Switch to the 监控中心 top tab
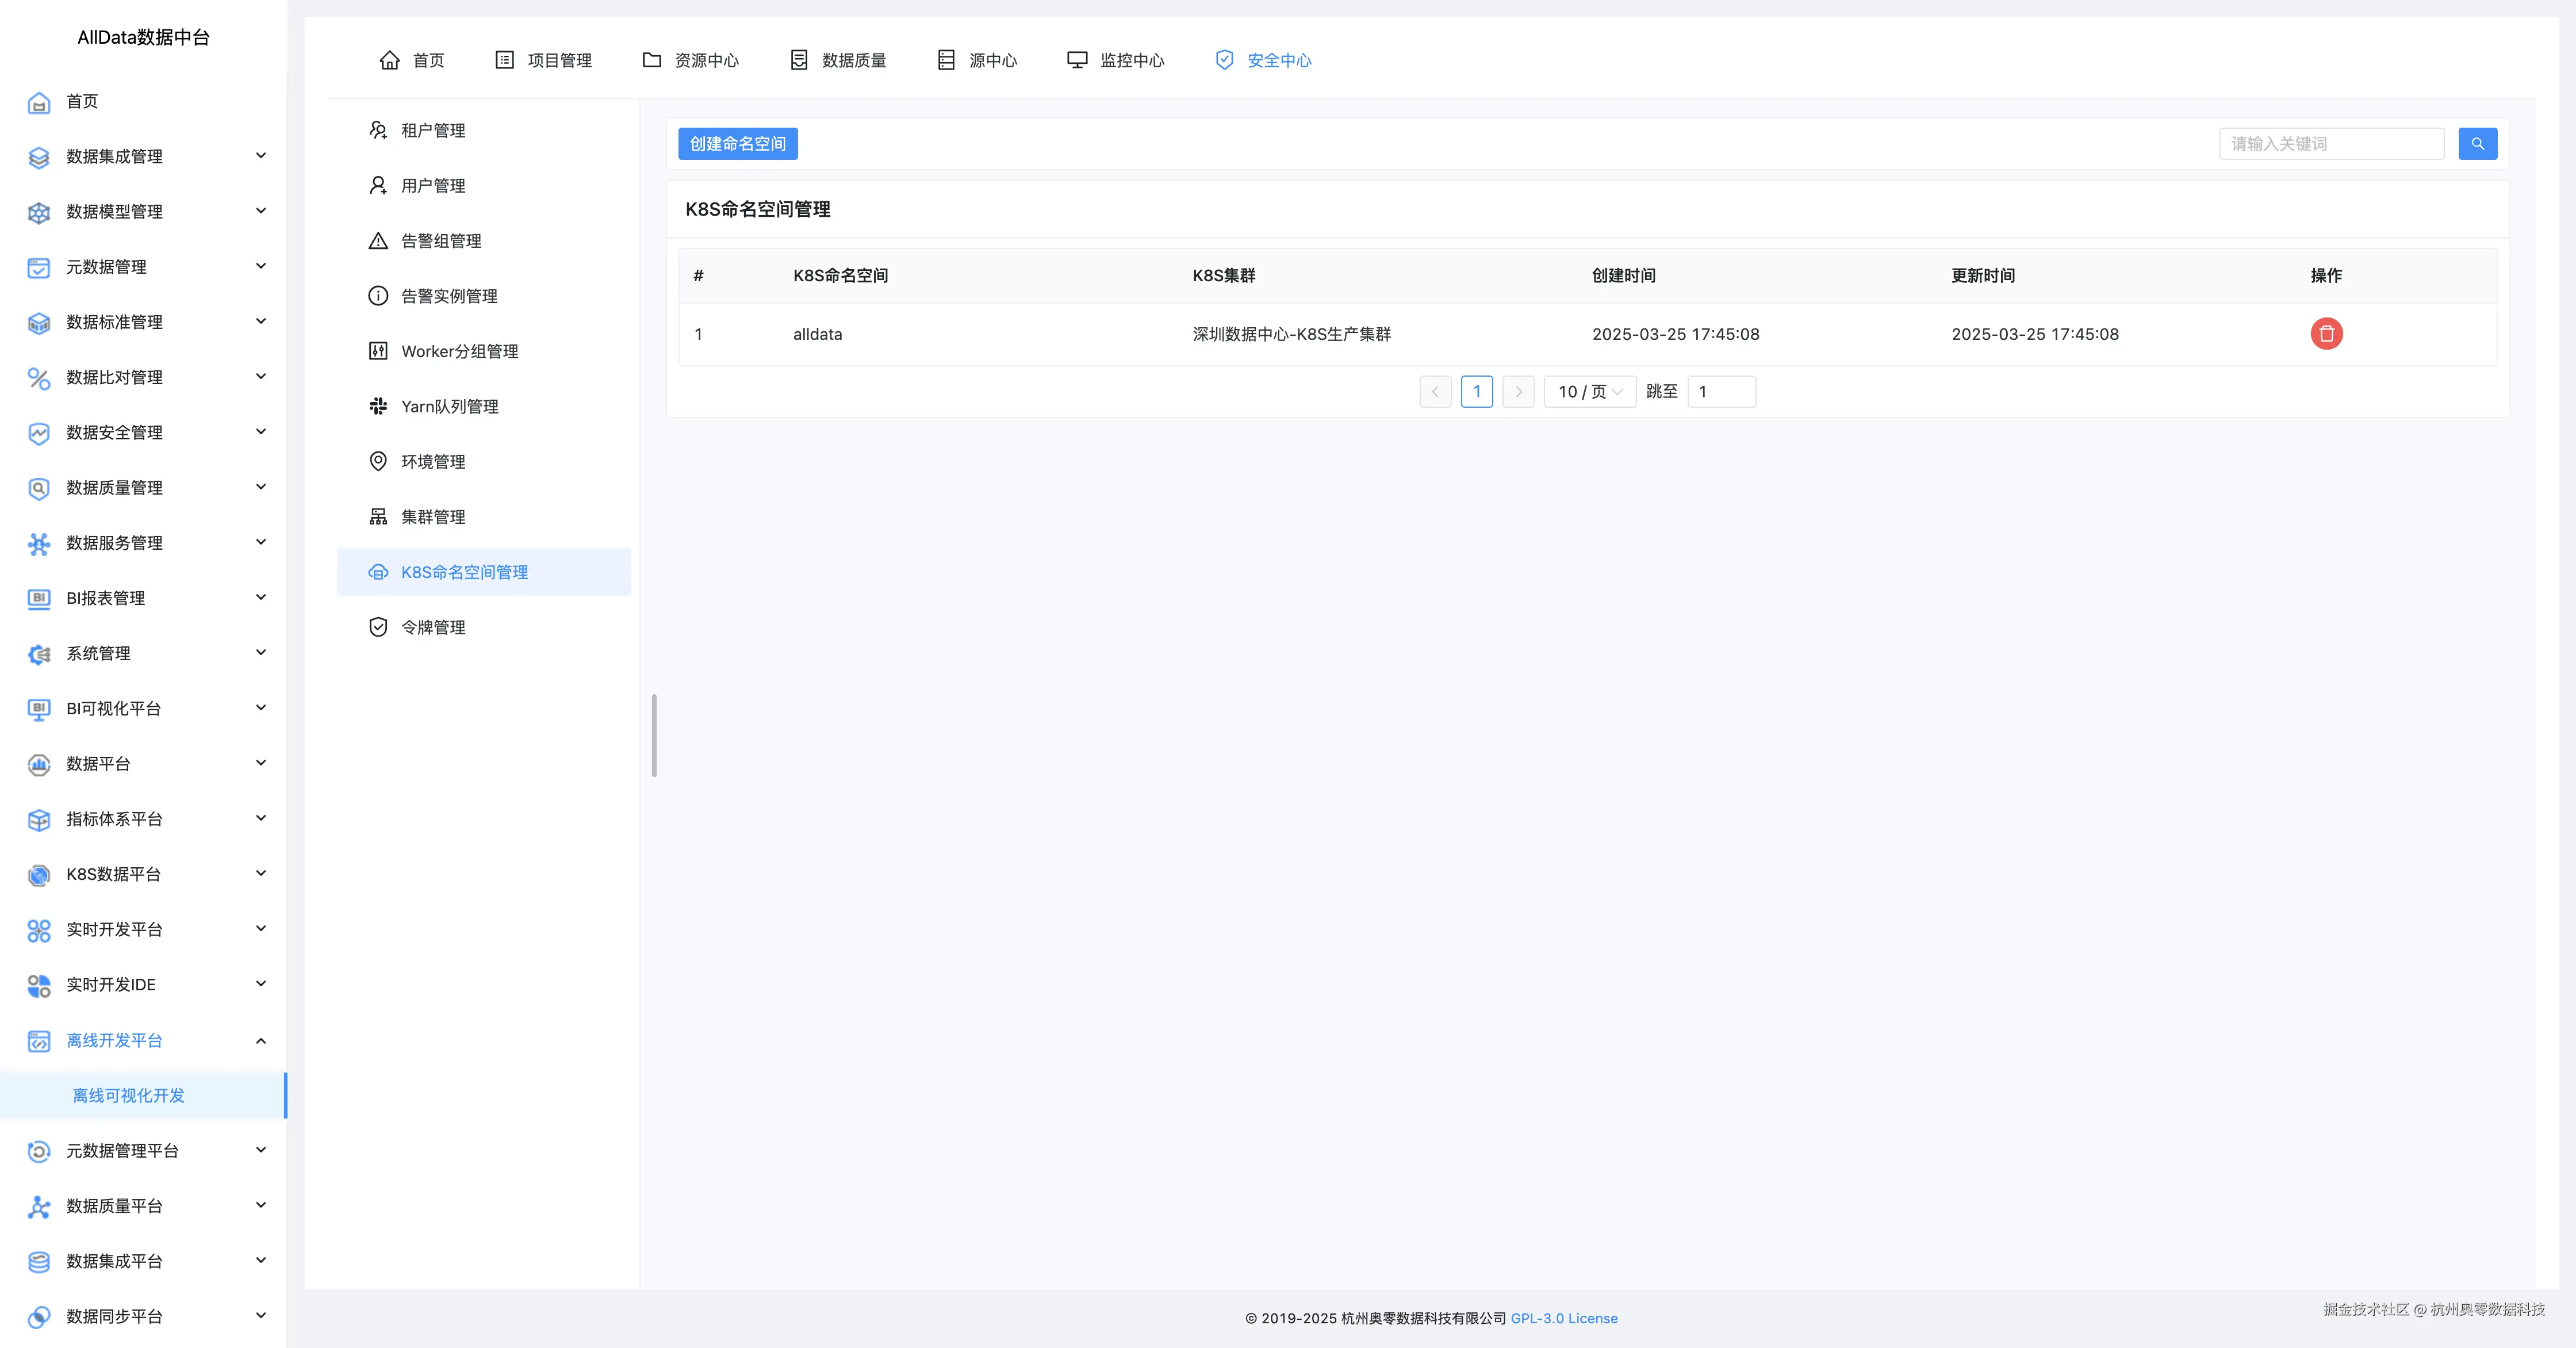 point(1116,60)
